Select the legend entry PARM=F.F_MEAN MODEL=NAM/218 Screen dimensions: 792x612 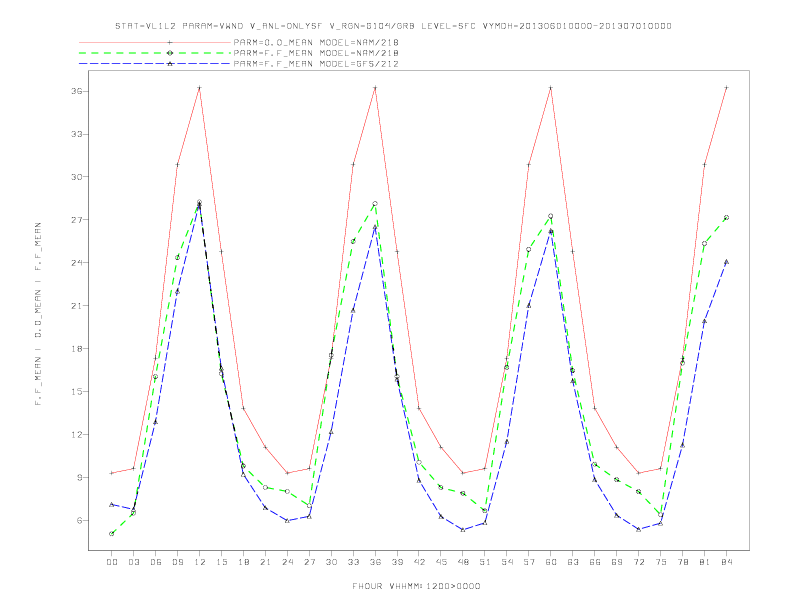point(316,53)
